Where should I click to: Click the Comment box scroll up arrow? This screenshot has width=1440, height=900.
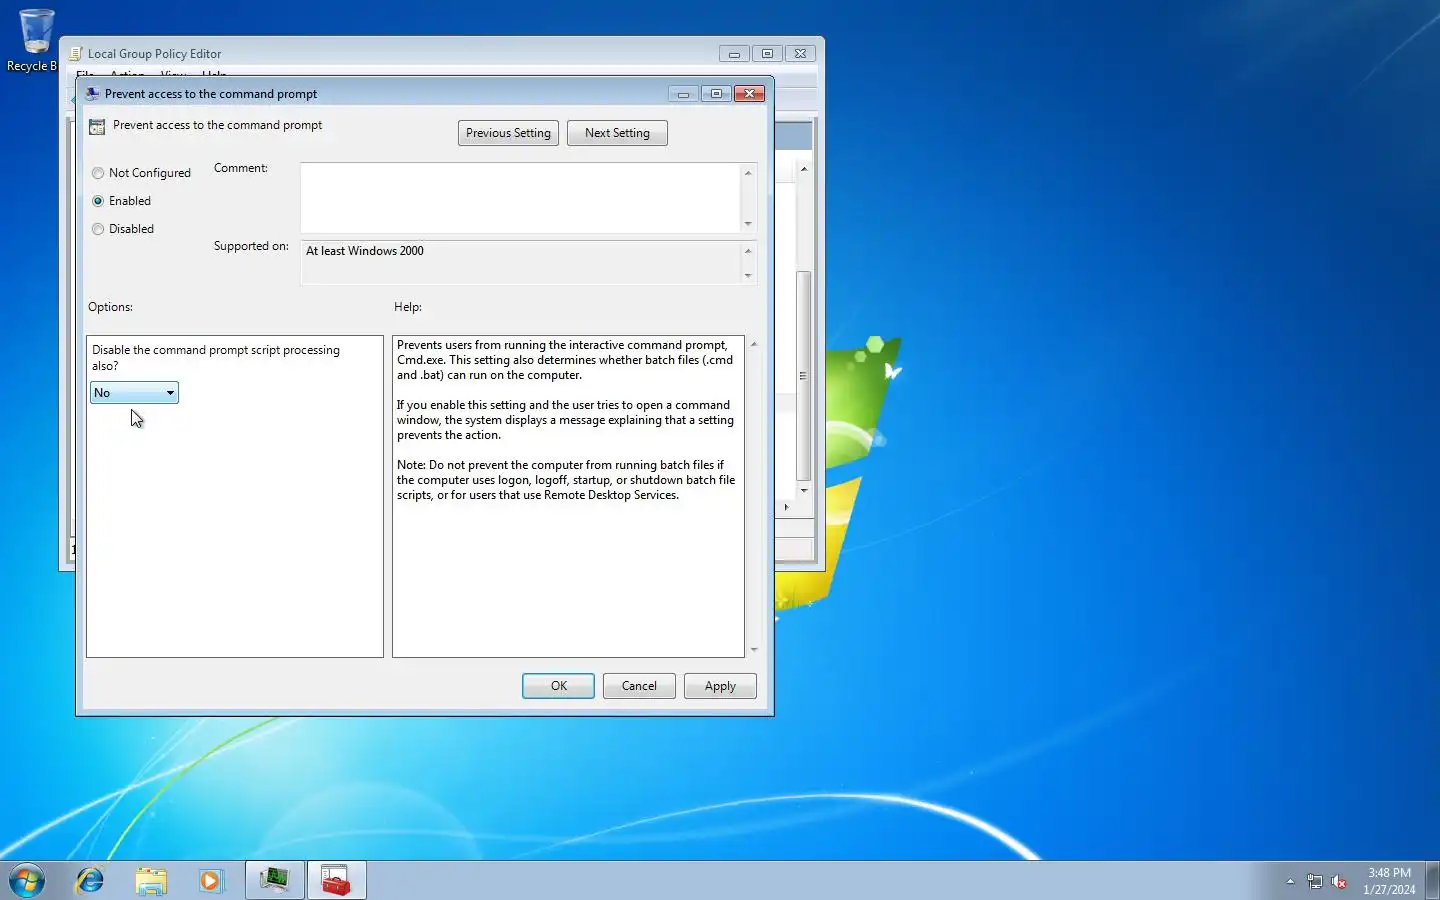pyautogui.click(x=748, y=173)
